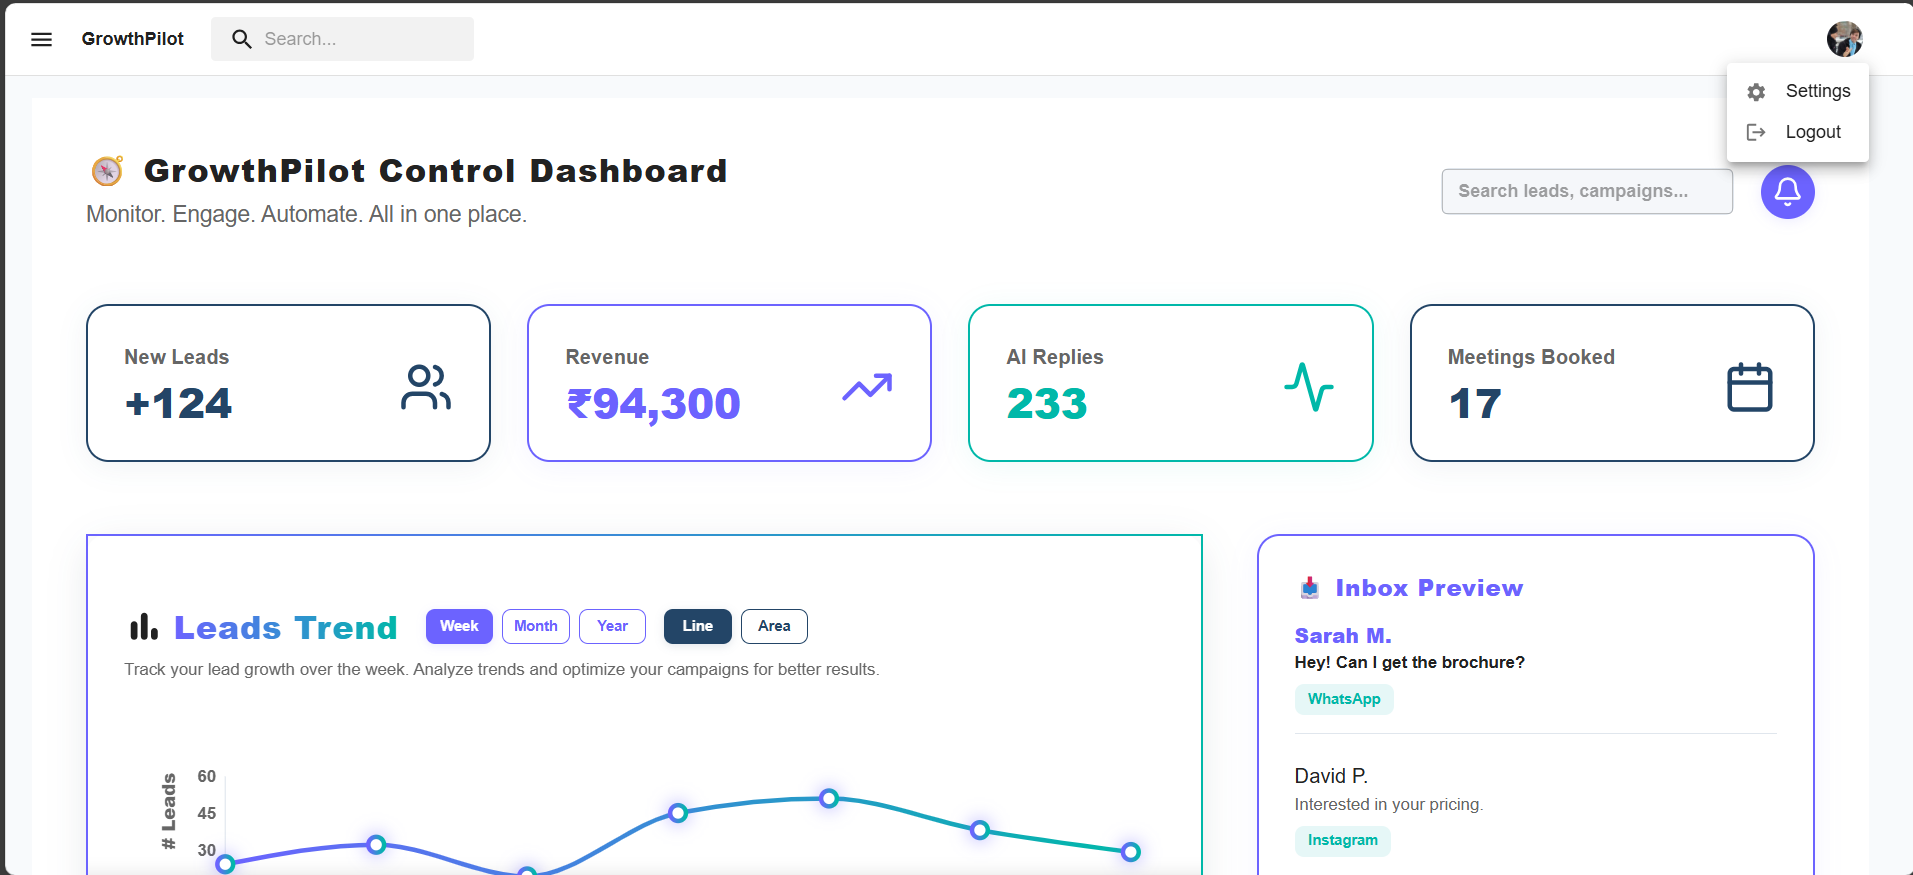Click the magnifier icon in top search
Screen dimensions: 1913x875
pyautogui.click(x=241, y=39)
